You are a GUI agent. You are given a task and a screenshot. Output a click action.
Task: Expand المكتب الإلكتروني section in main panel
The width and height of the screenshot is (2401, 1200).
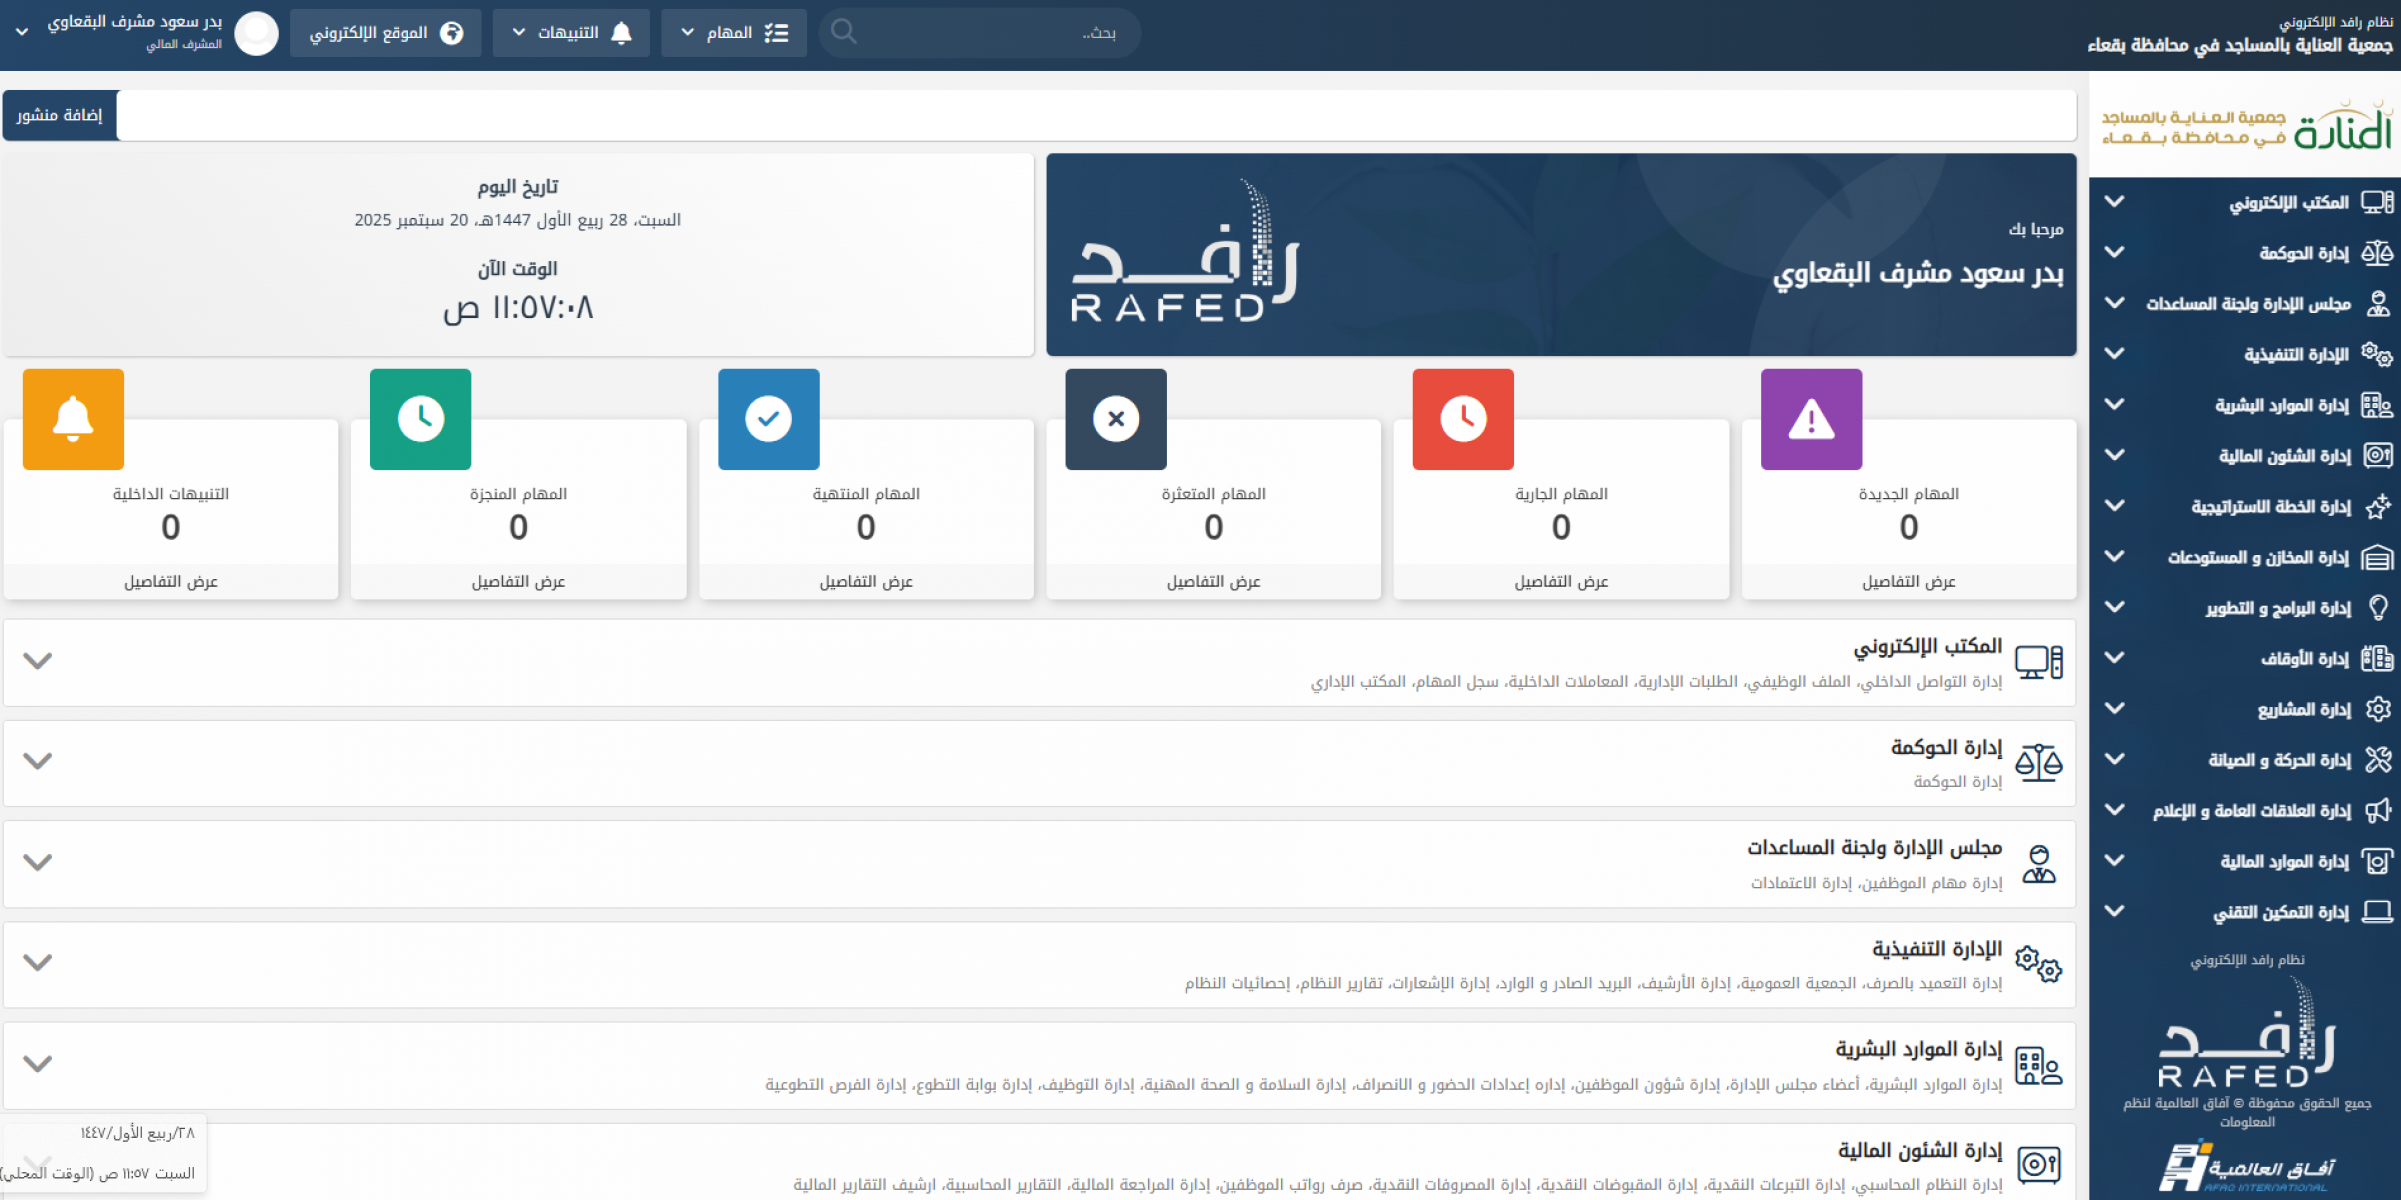(x=38, y=661)
